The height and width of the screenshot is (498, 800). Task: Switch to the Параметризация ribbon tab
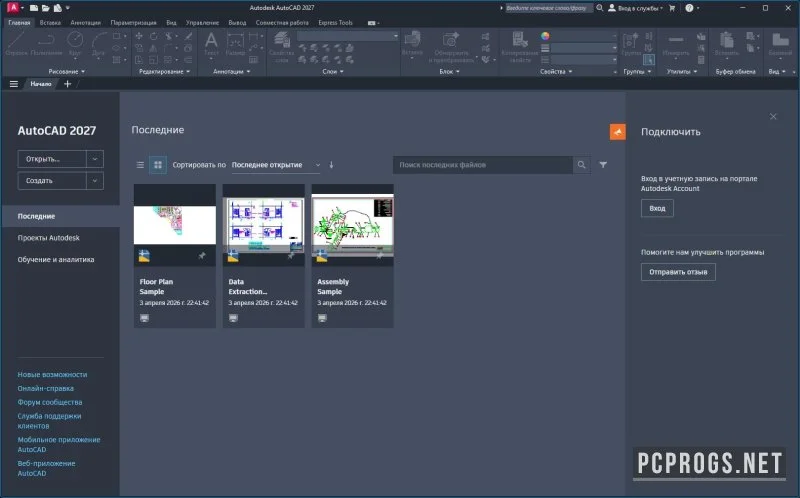pyautogui.click(x=134, y=22)
